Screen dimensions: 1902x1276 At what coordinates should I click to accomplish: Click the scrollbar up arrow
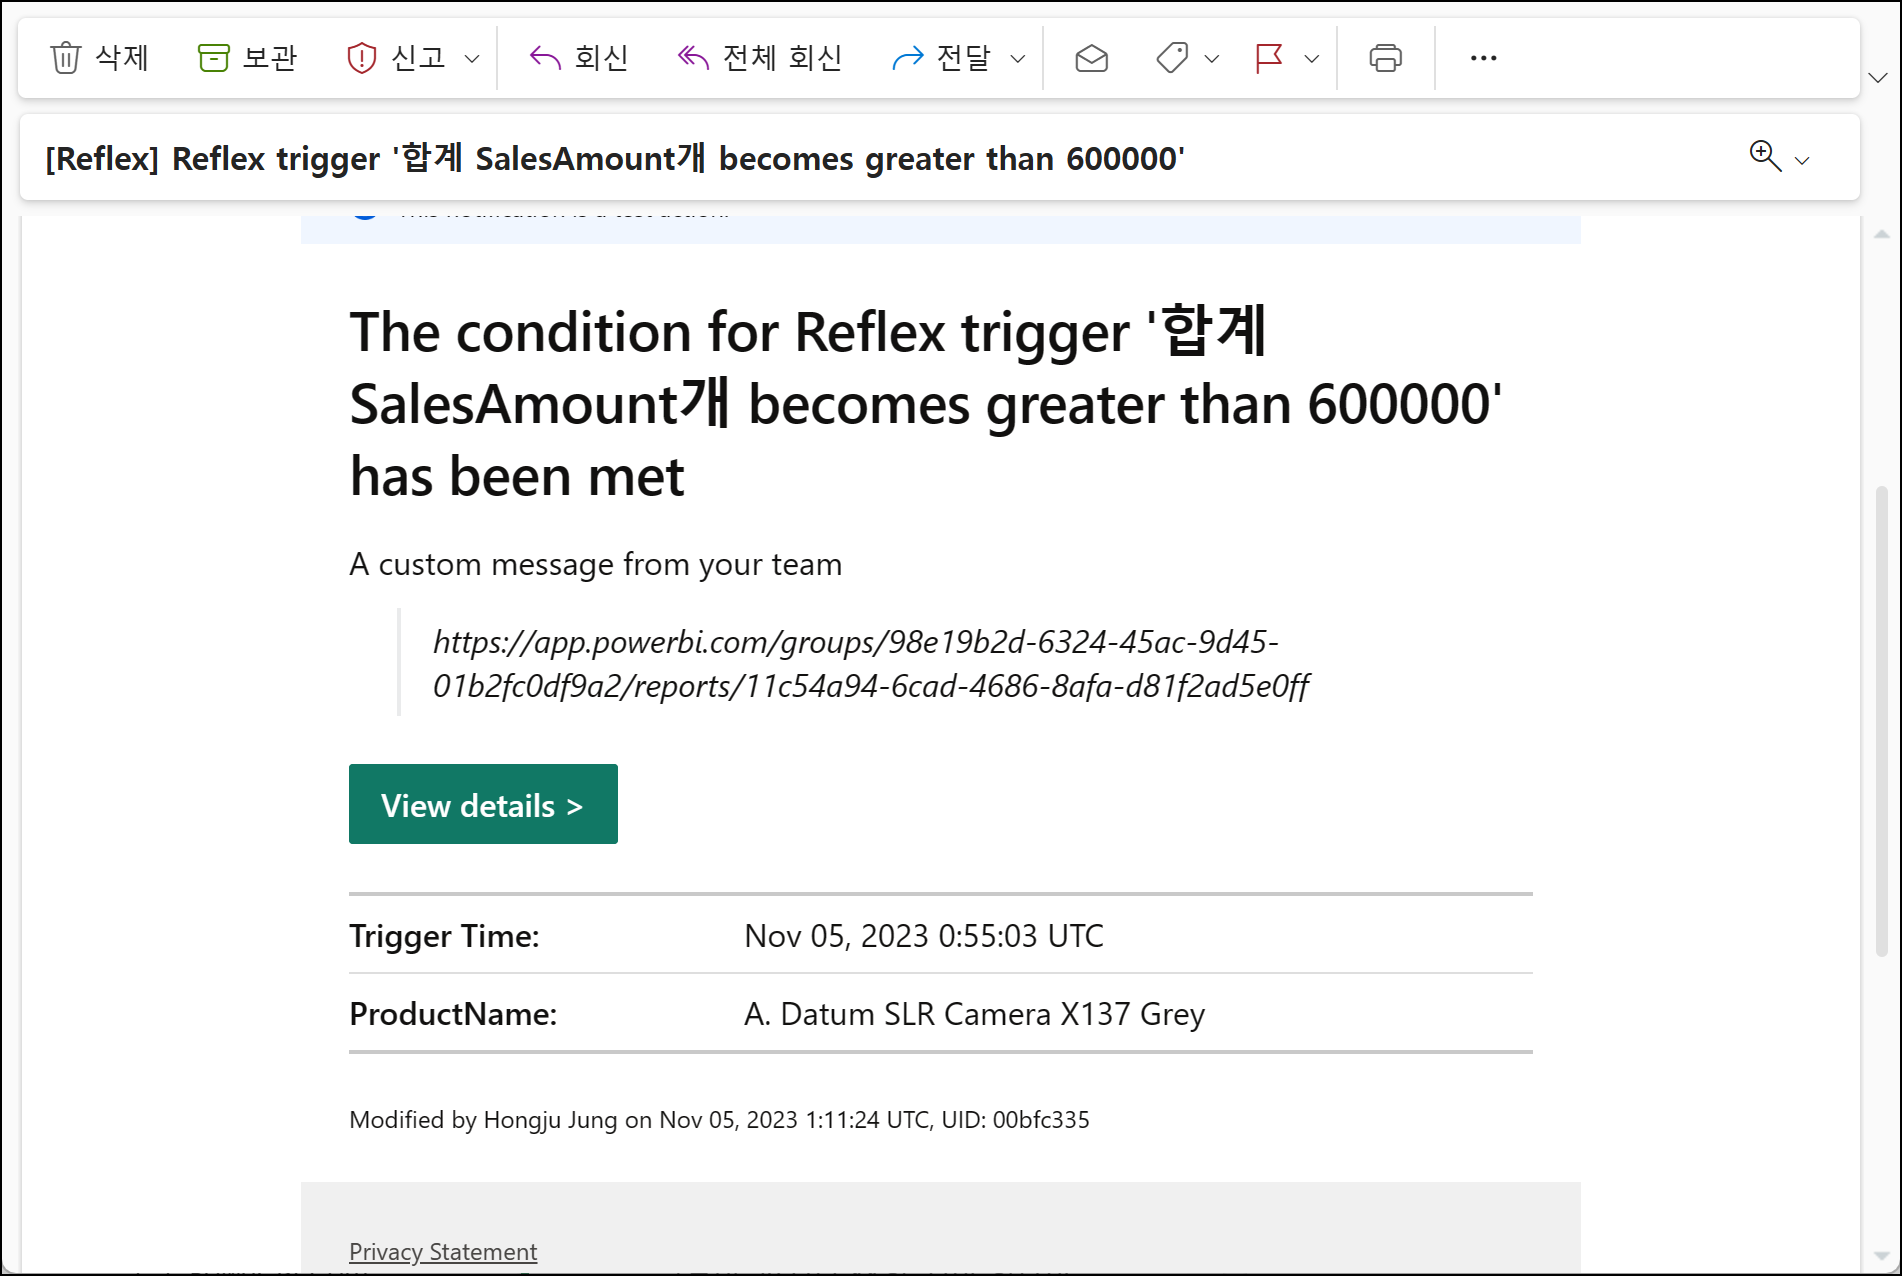[1881, 234]
